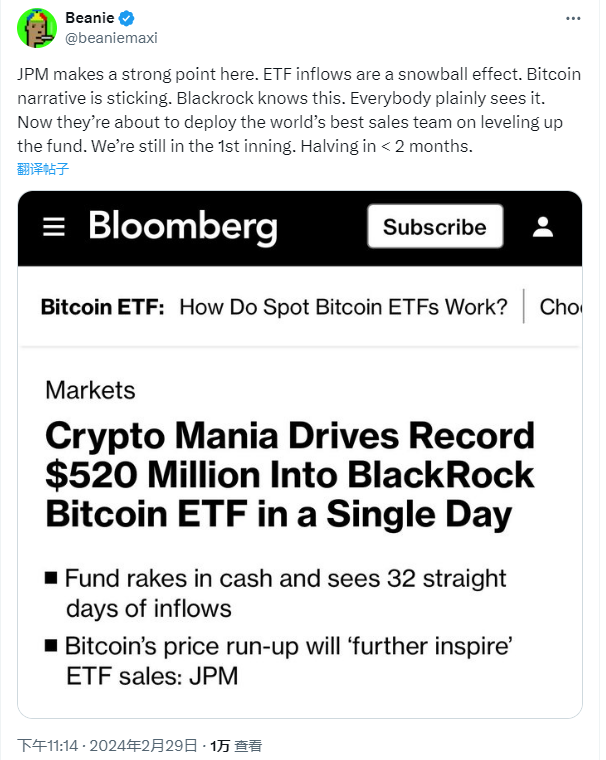This screenshot has width=606, height=760.
Task: Select the "Bitcoin ETF:" nav label
Action: [103, 307]
